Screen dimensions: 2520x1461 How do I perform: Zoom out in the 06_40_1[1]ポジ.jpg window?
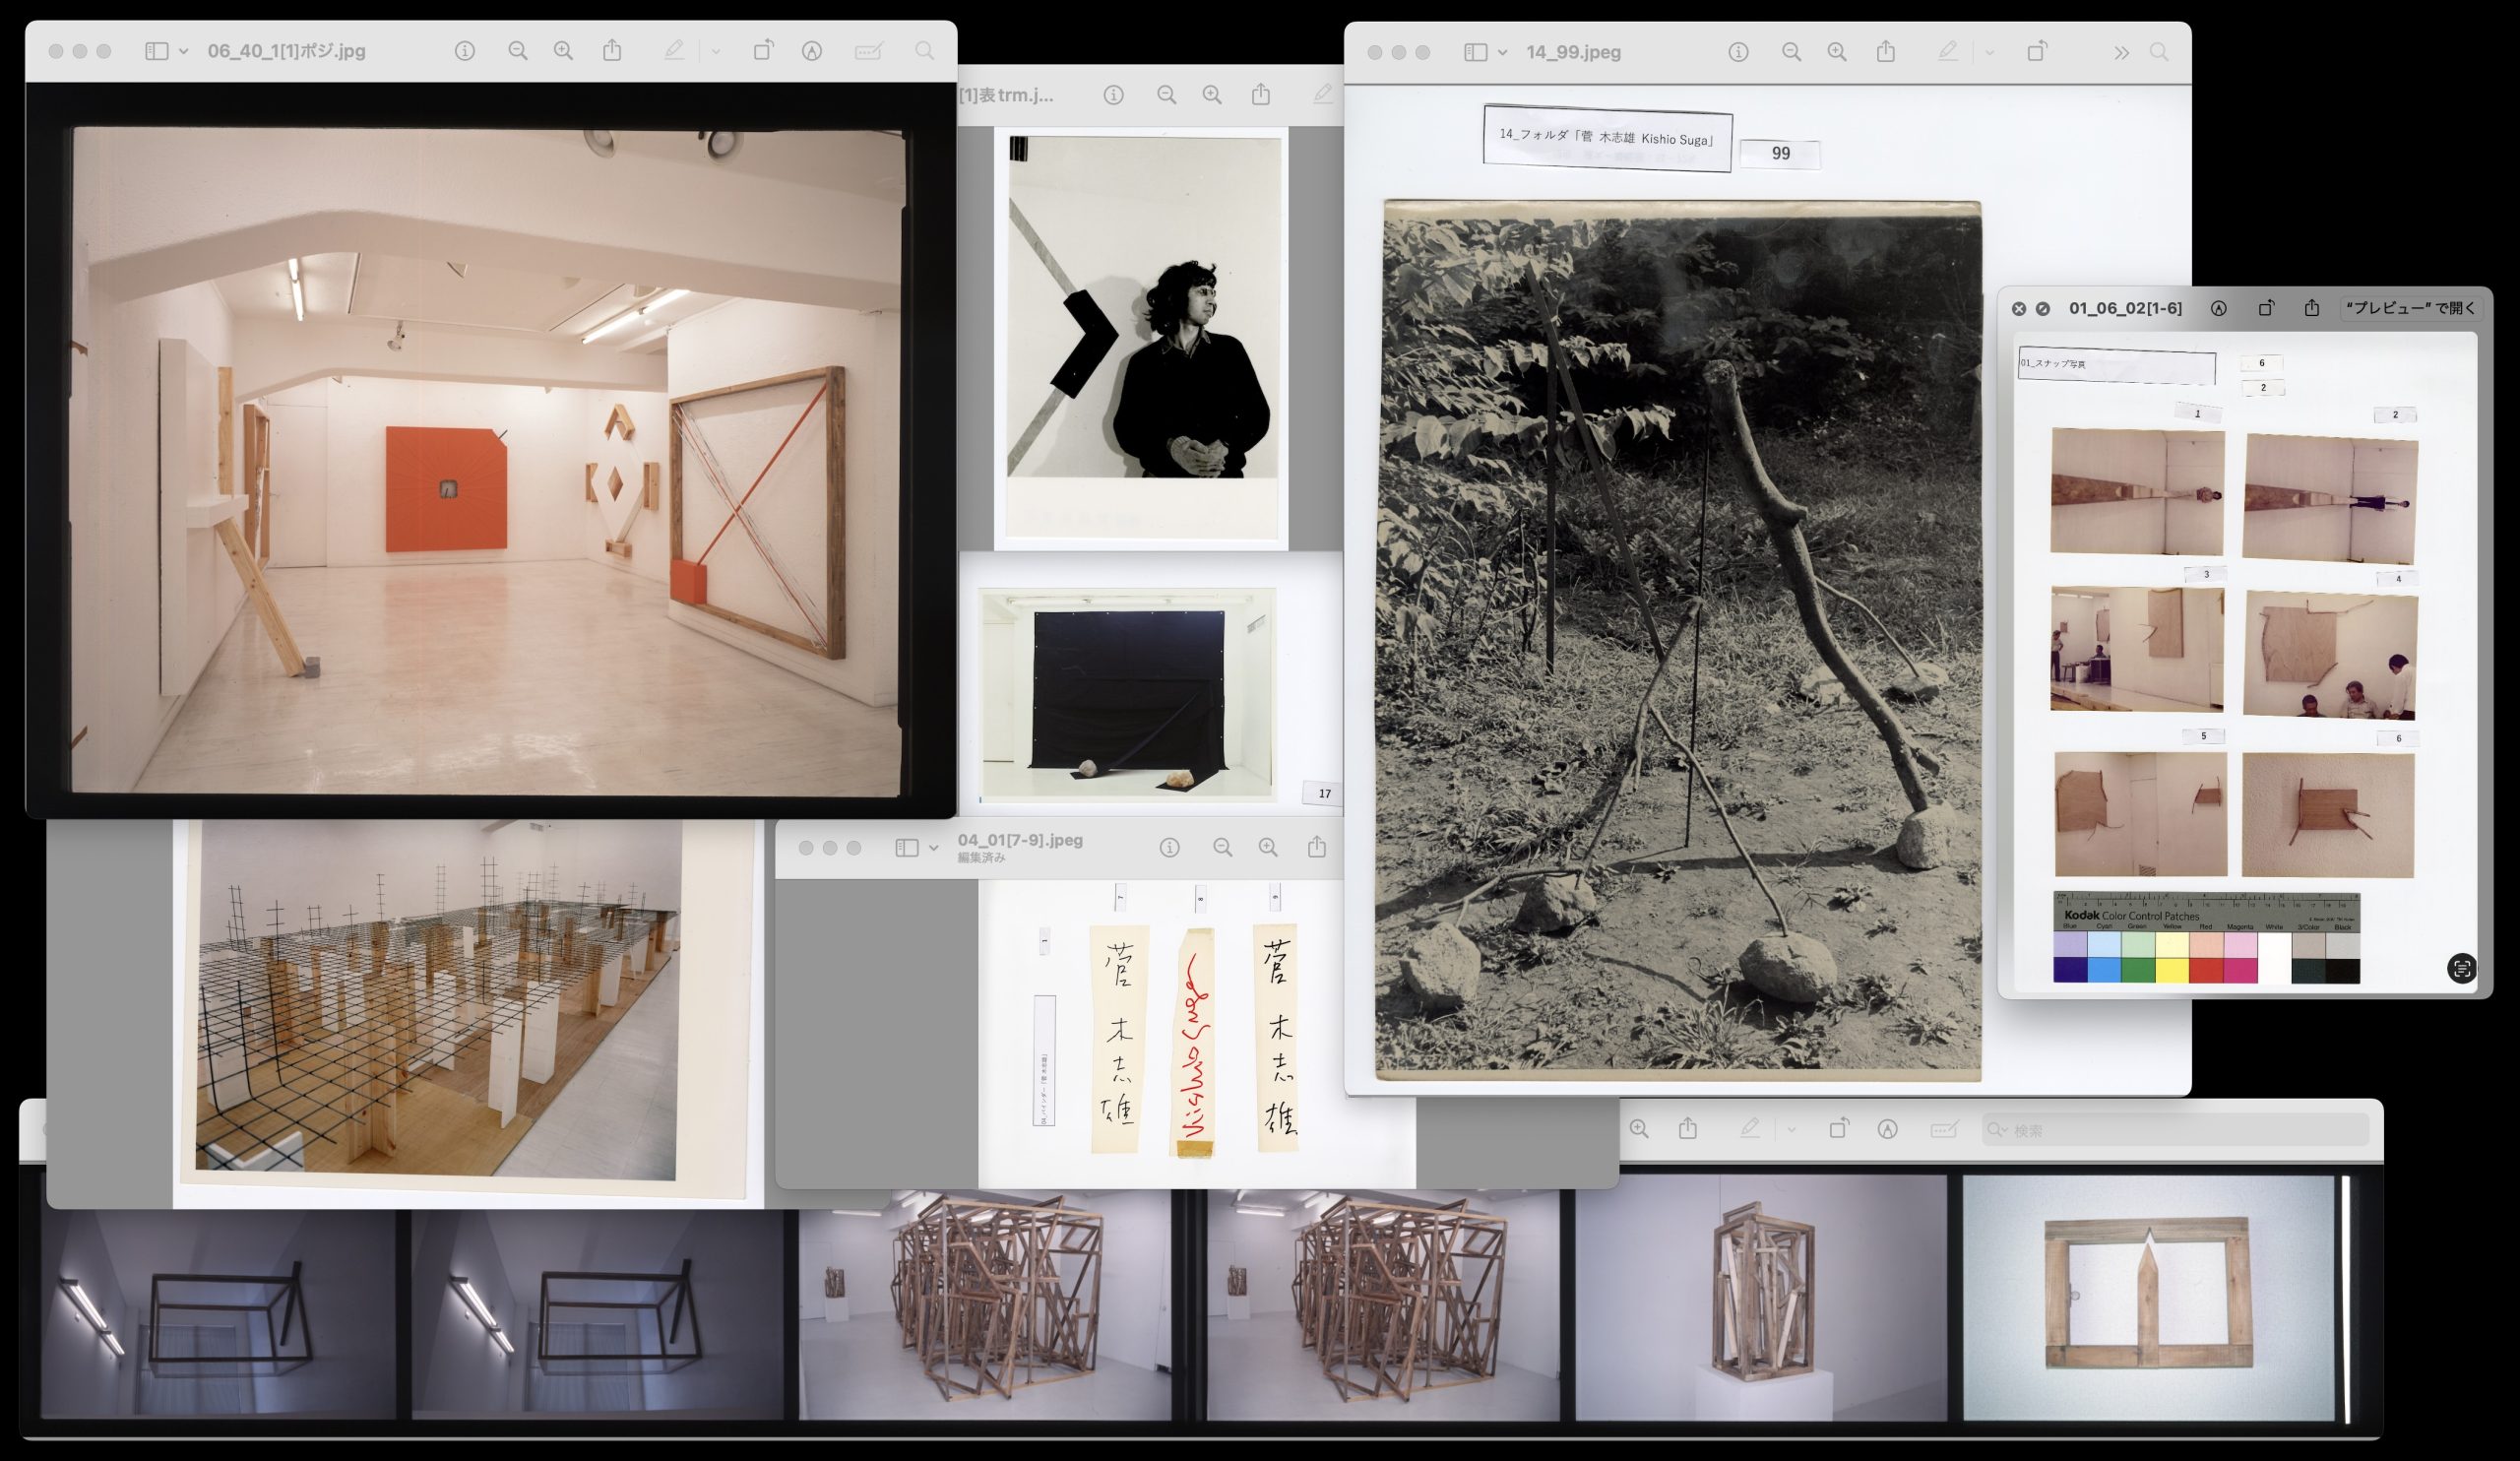(517, 51)
